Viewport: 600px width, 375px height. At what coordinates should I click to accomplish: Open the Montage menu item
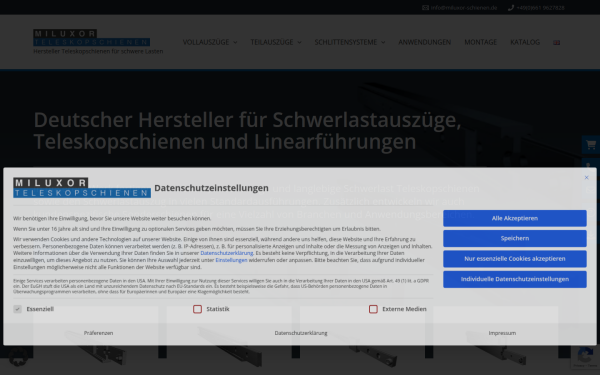(481, 42)
